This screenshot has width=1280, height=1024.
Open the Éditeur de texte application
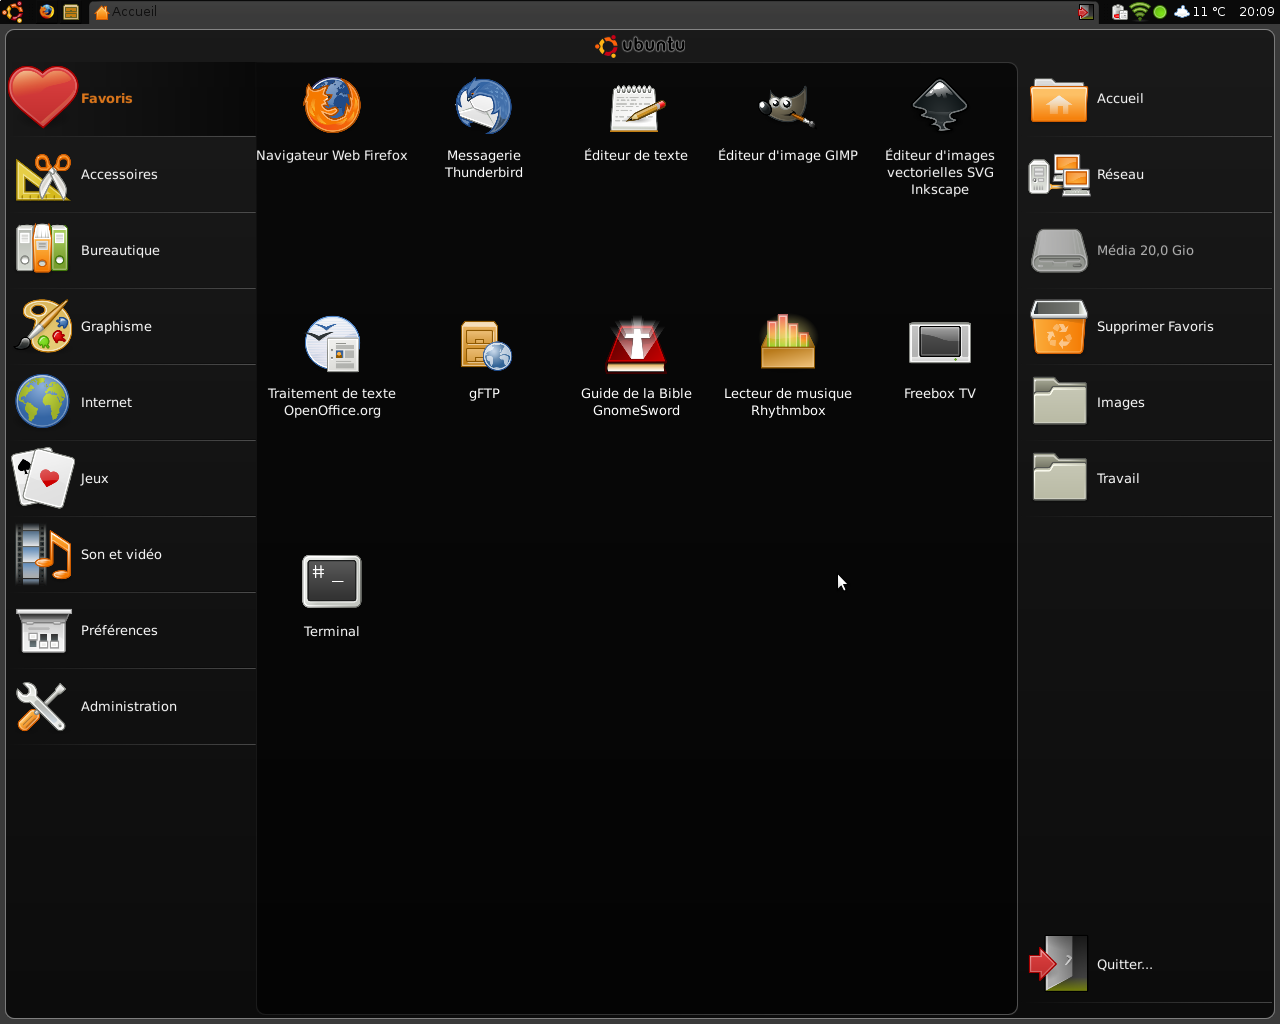[636, 119]
